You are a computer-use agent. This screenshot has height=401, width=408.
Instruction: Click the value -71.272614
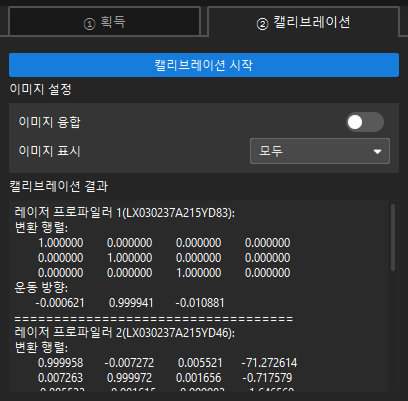coord(269,363)
